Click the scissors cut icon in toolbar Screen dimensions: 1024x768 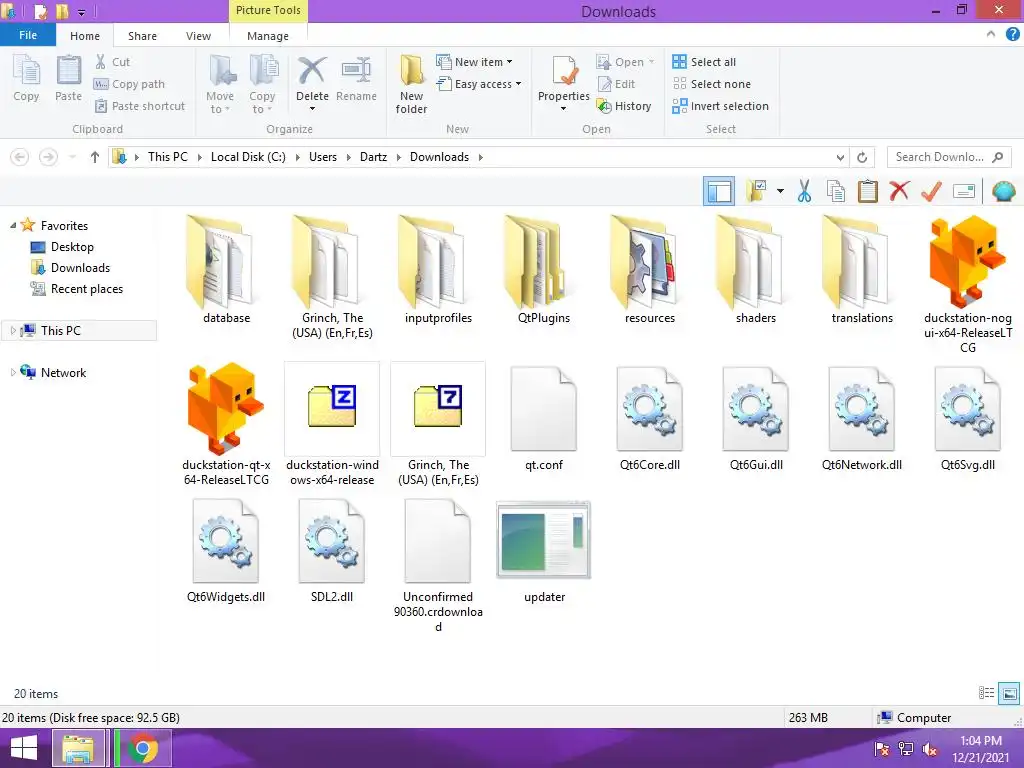coord(804,191)
